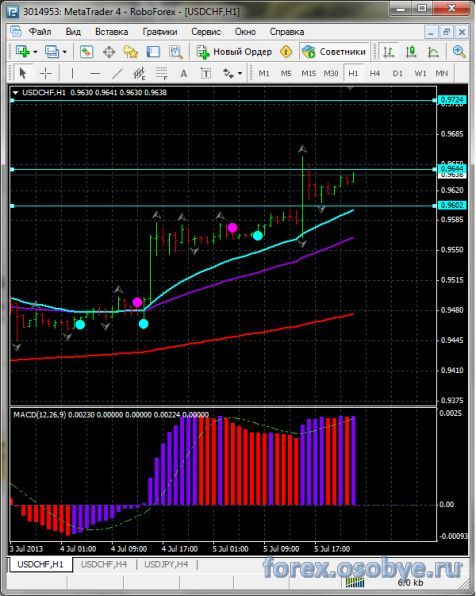Click the 6/0 kb traffic status
This screenshot has height=596, width=476.
tap(410, 582)
